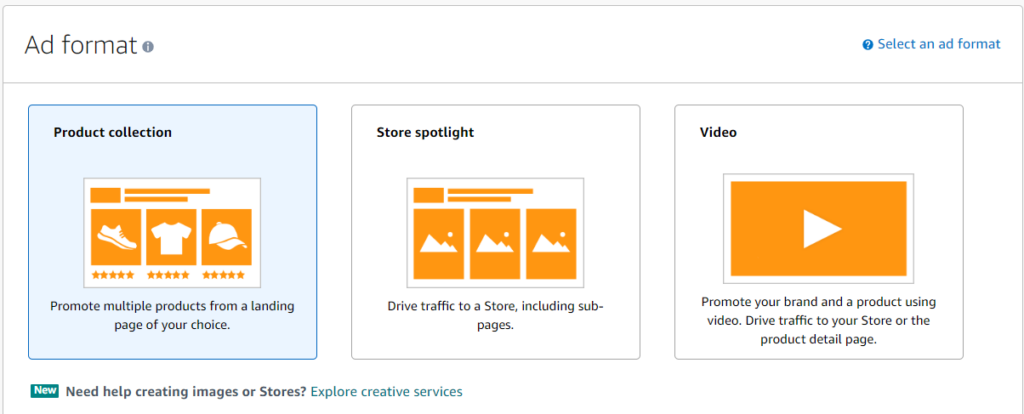Click the last image placeholder in Store spotlight
Viewport: 1024px width, 414px height.
551,244
